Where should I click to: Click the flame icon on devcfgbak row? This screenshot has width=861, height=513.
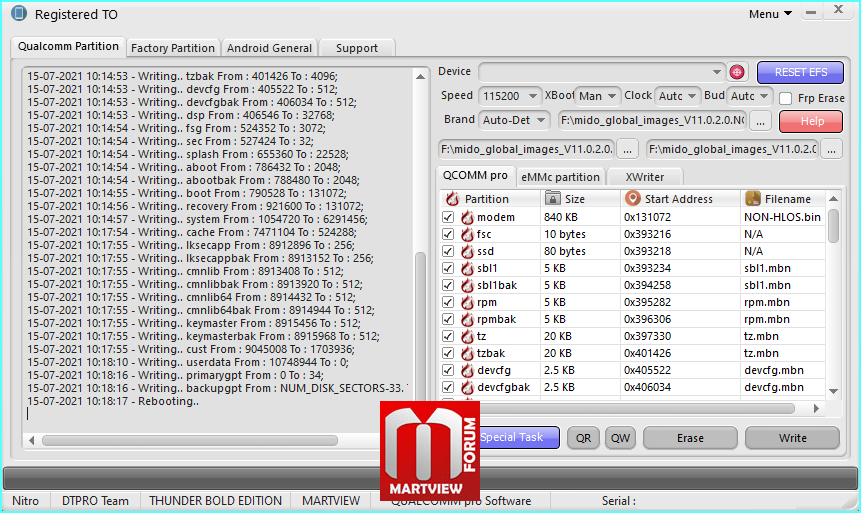pos(467,388)
